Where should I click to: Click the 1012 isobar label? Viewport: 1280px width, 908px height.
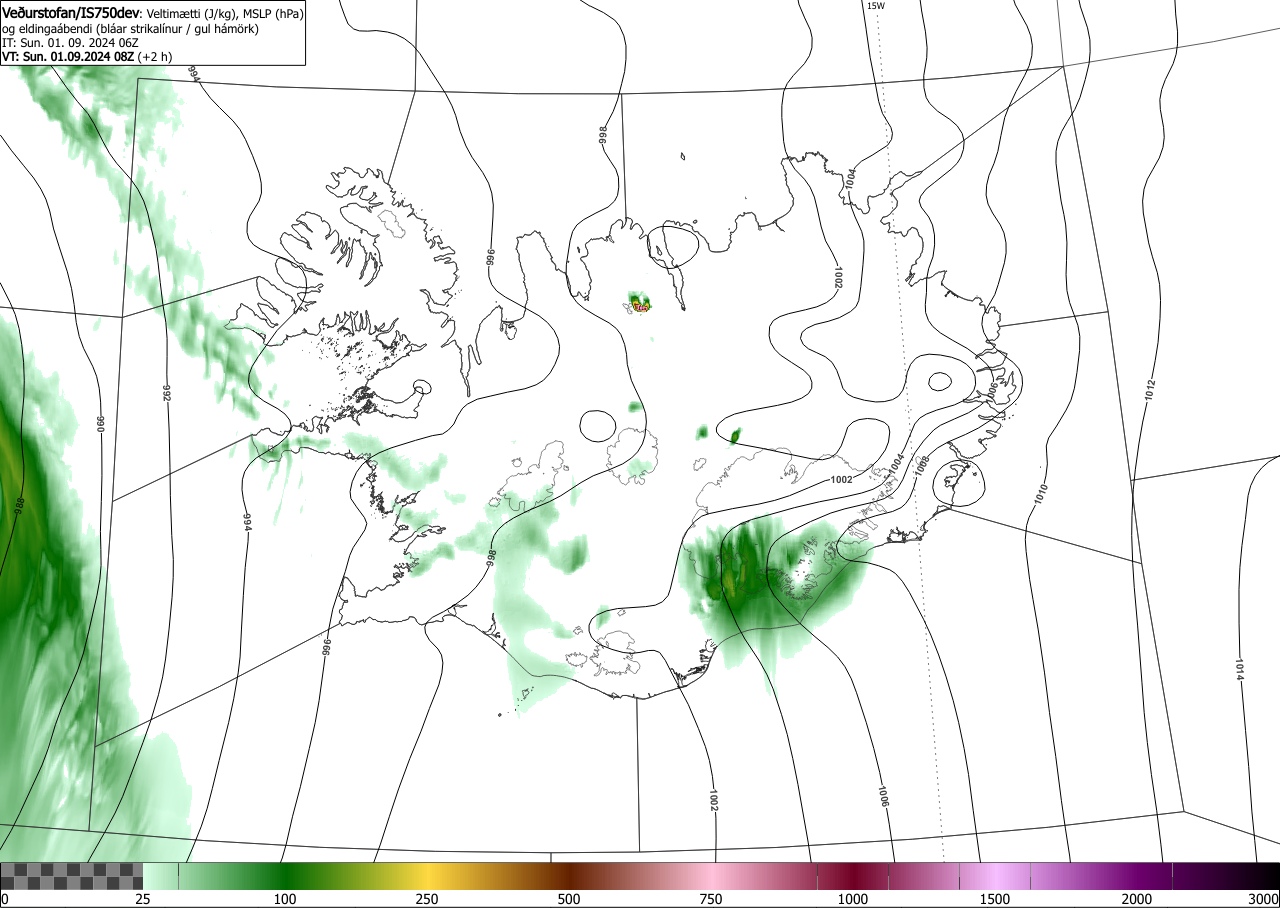1151,391
